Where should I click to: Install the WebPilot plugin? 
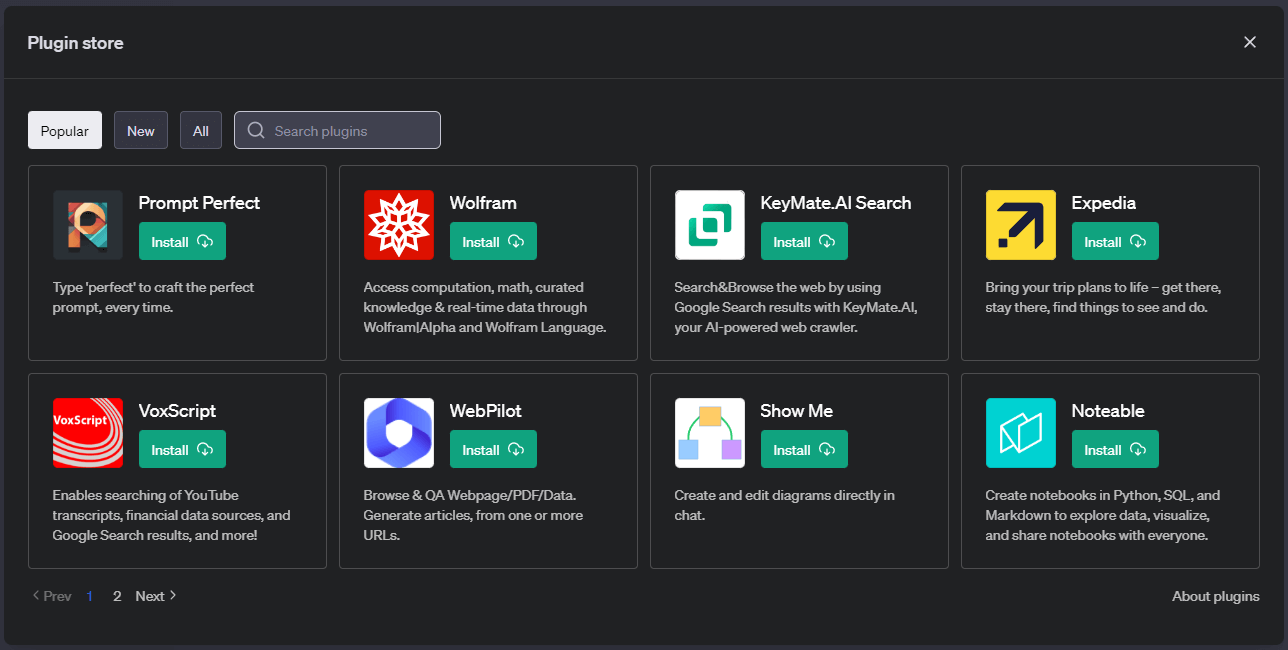pos(493,449)
